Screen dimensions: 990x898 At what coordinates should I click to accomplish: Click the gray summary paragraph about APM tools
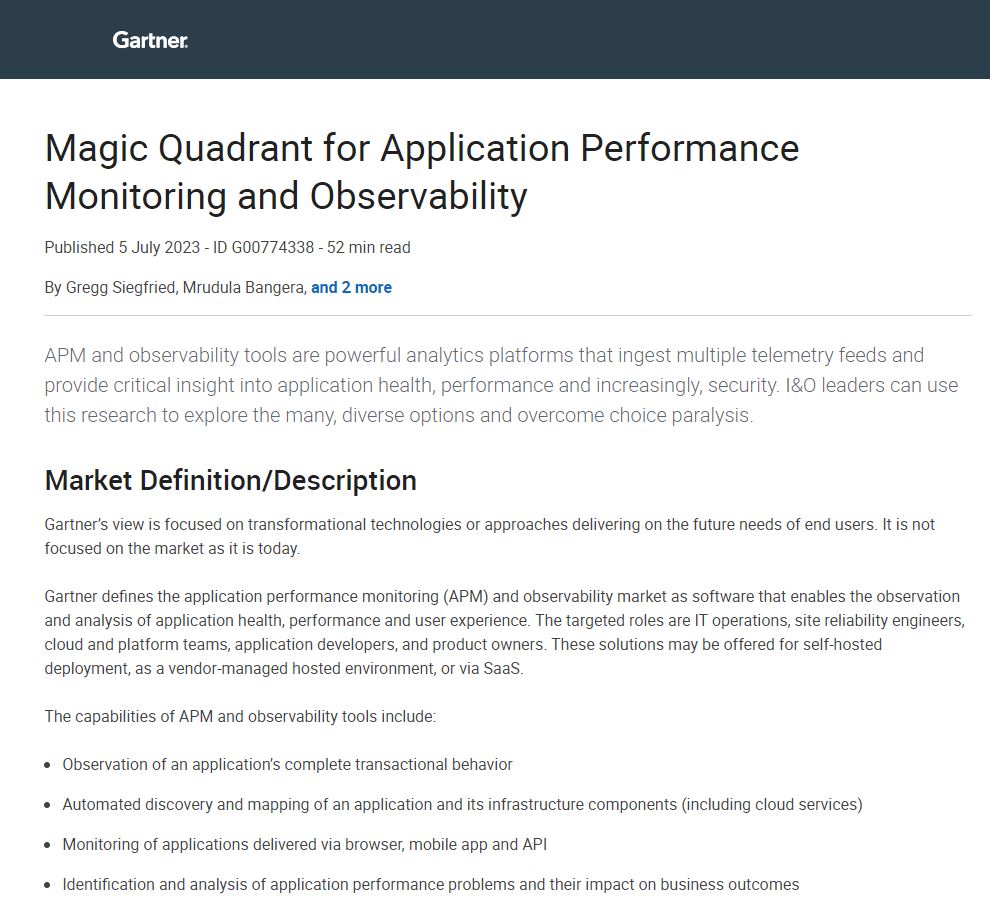tap(500, 385)
